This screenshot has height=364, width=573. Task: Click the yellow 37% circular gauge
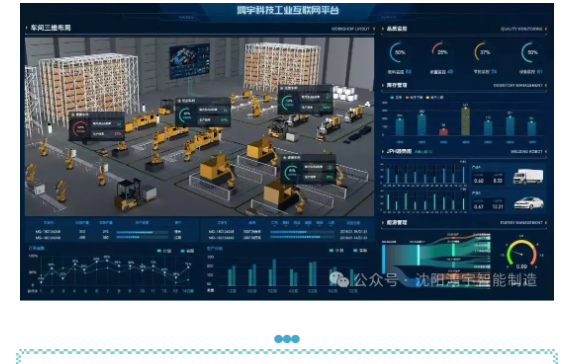pos(484,52)
